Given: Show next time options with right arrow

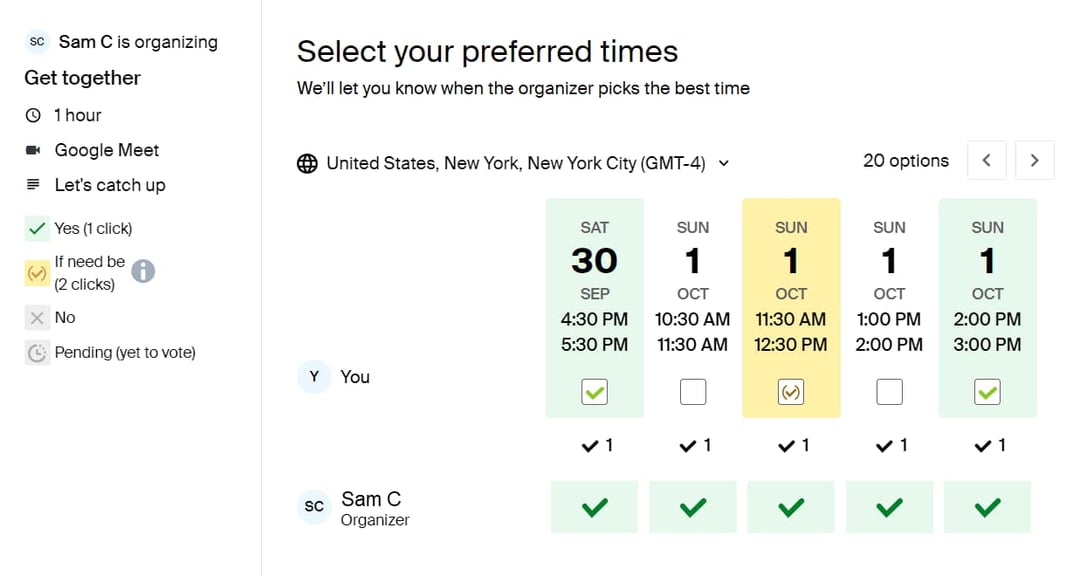Looking at the screenshot, I should (x=1035, y=161).
